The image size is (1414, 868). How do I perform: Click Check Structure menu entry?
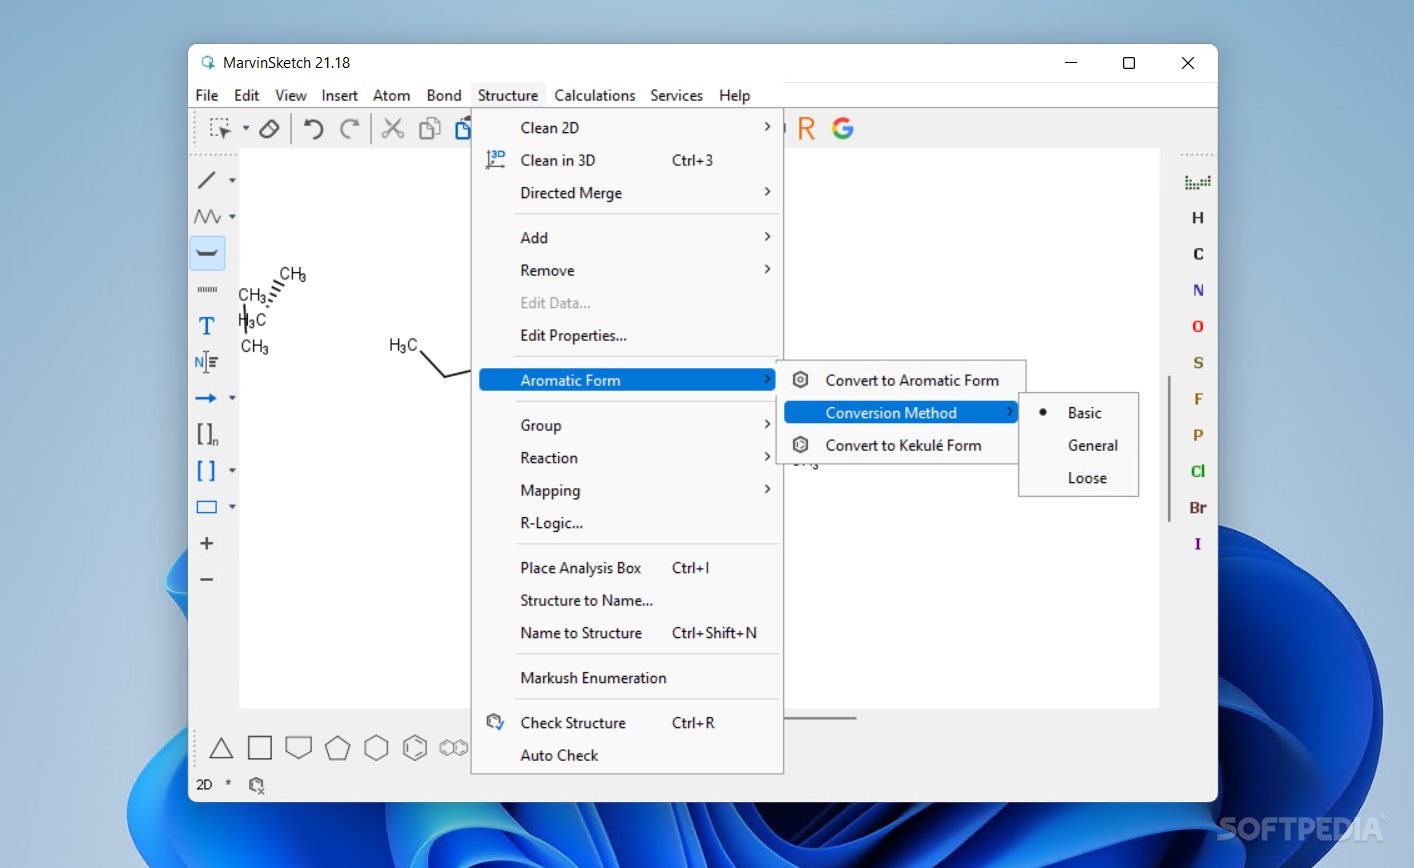[x=627, y=723]
